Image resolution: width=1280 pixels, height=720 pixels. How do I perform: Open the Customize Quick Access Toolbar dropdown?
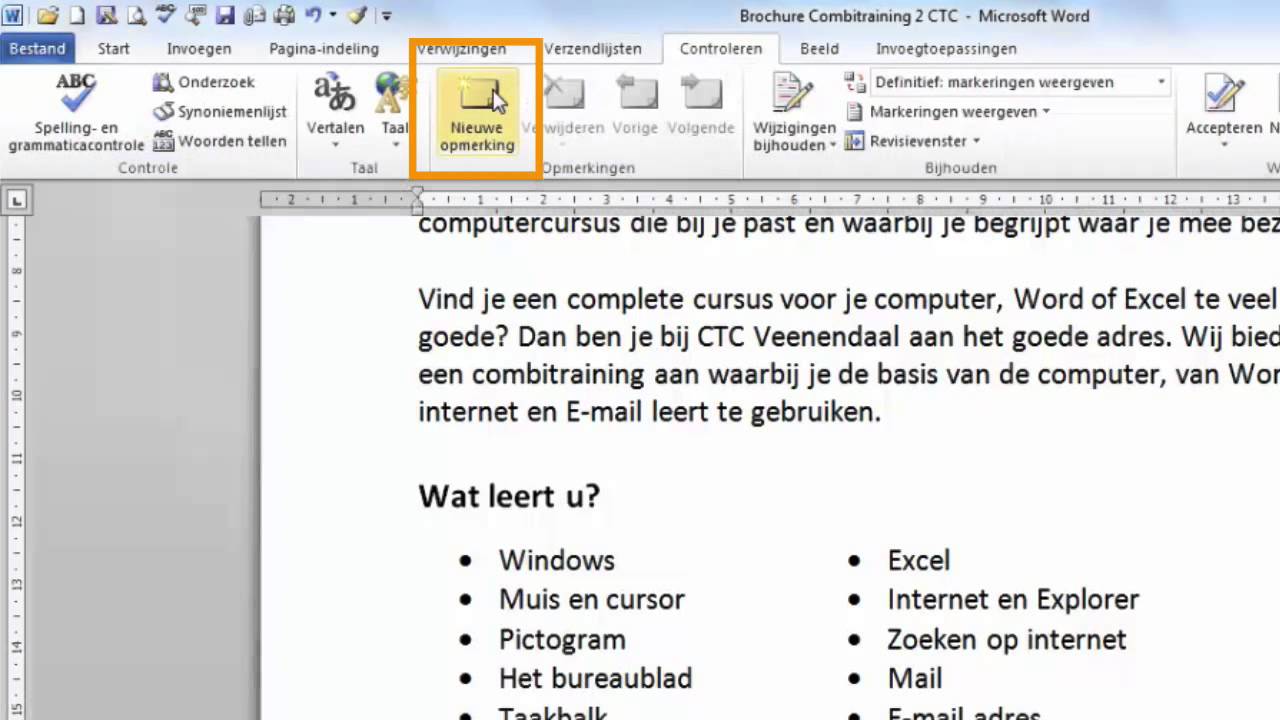386,15
